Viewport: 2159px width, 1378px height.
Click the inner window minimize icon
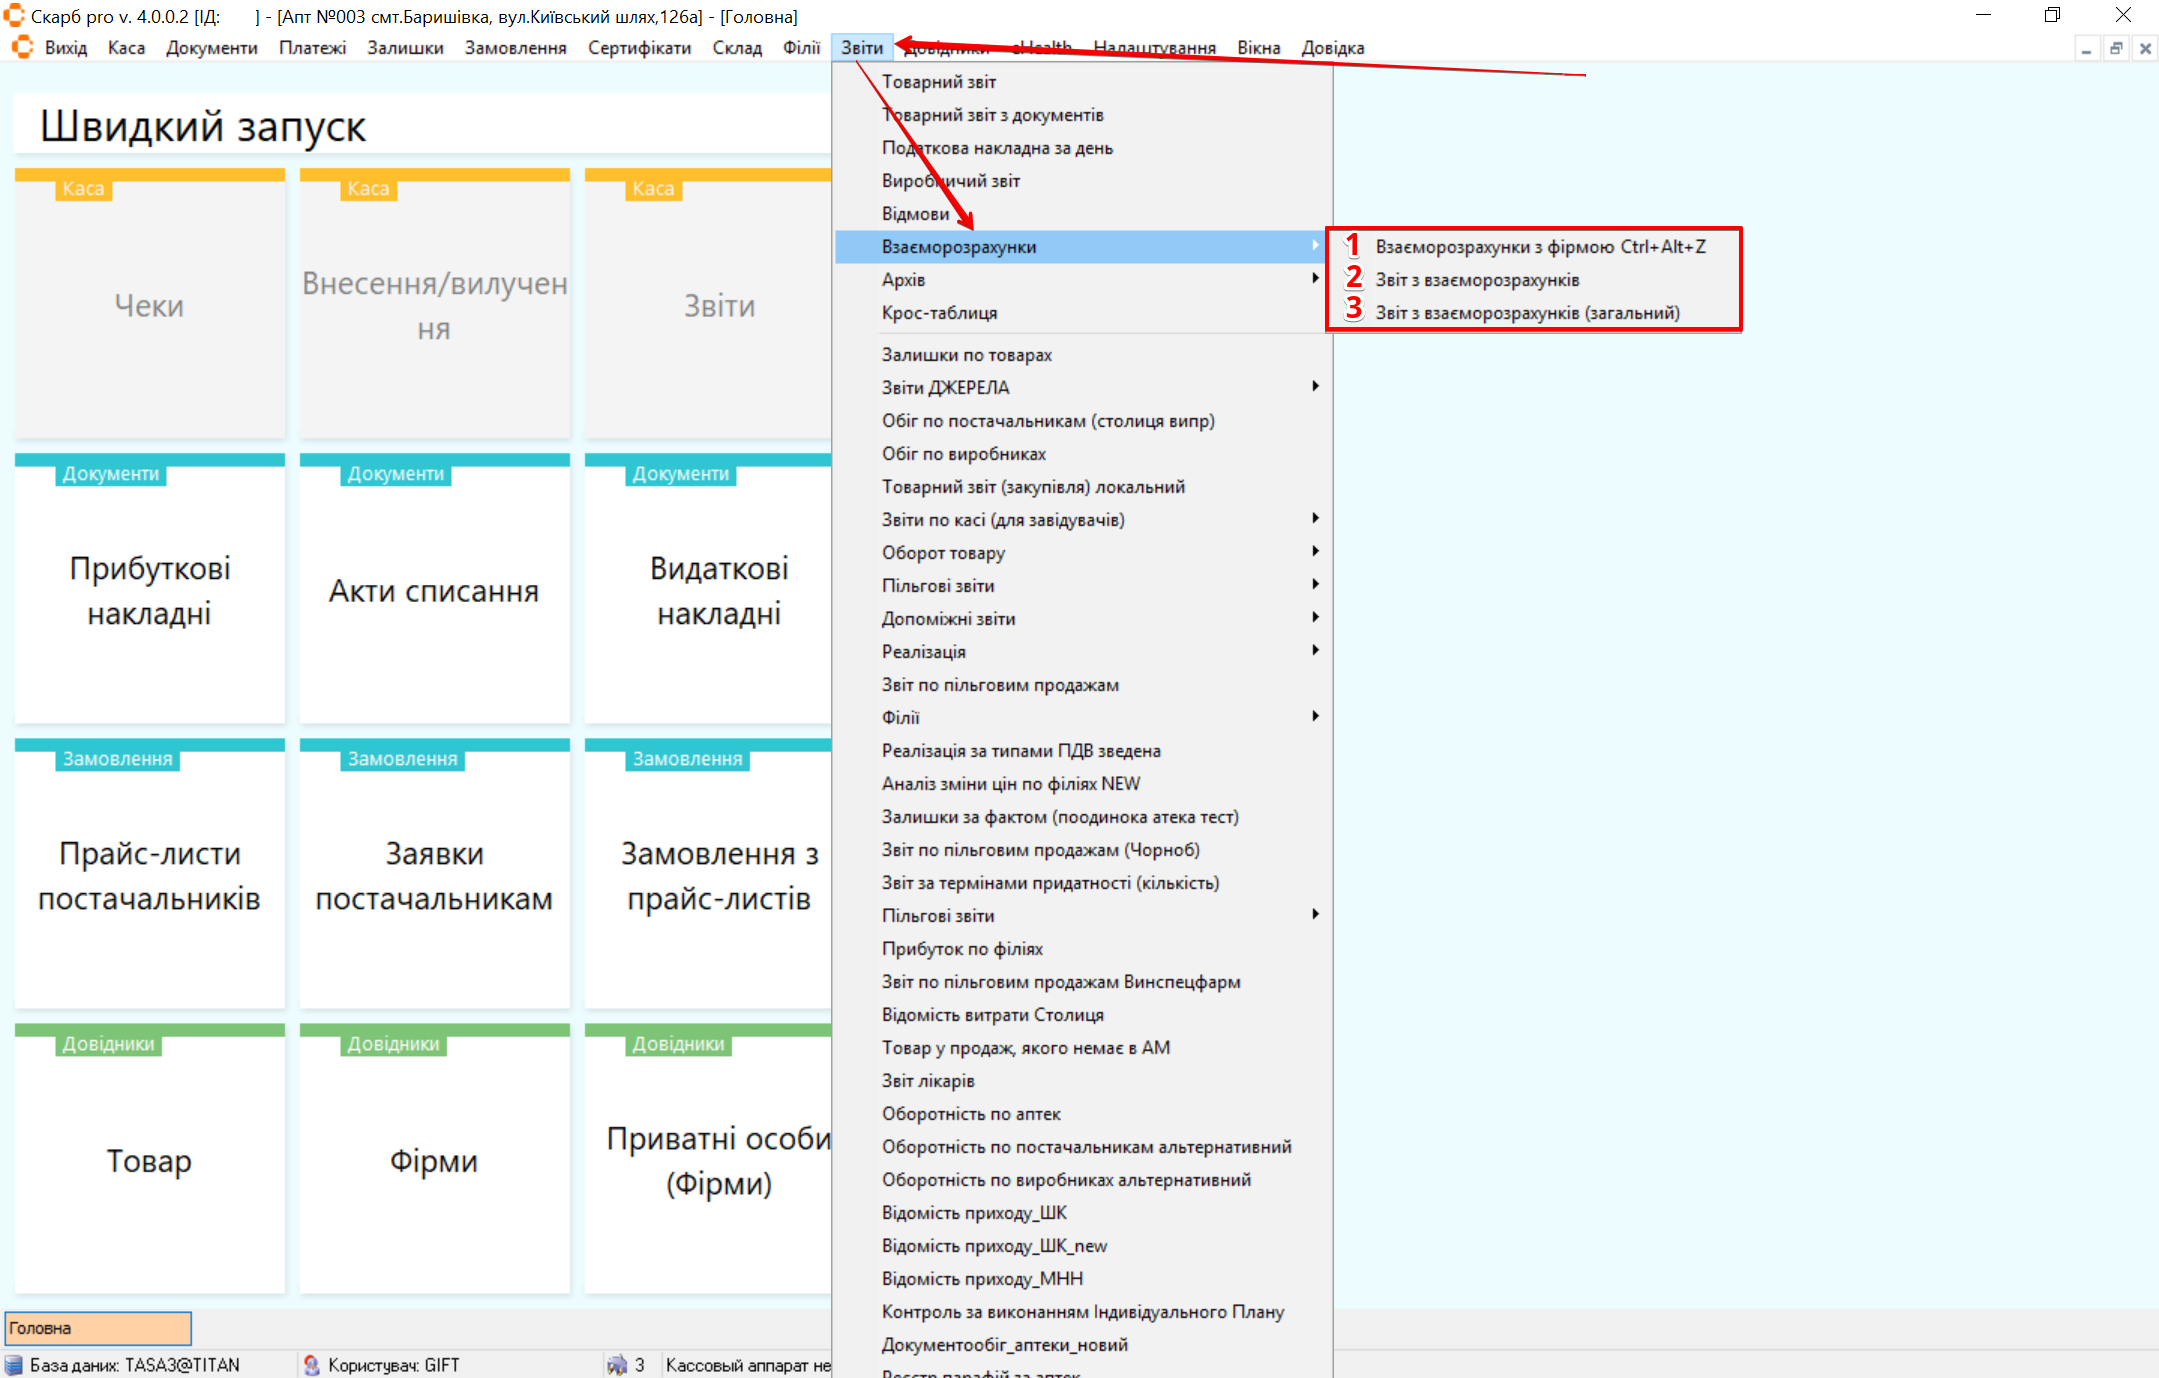(x=2087, y=48)
